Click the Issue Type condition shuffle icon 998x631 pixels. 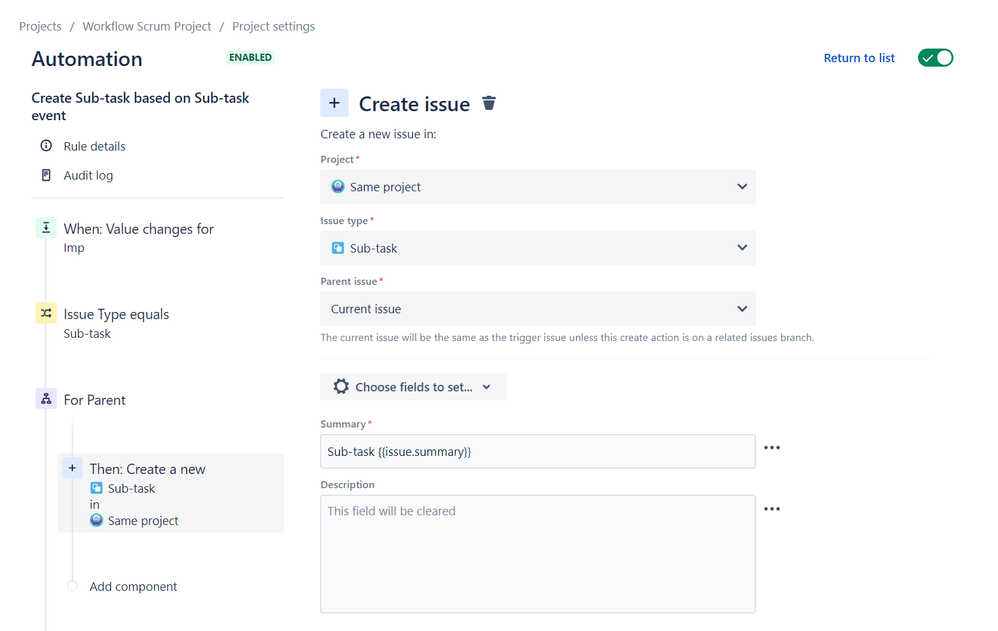pos(46,314)
